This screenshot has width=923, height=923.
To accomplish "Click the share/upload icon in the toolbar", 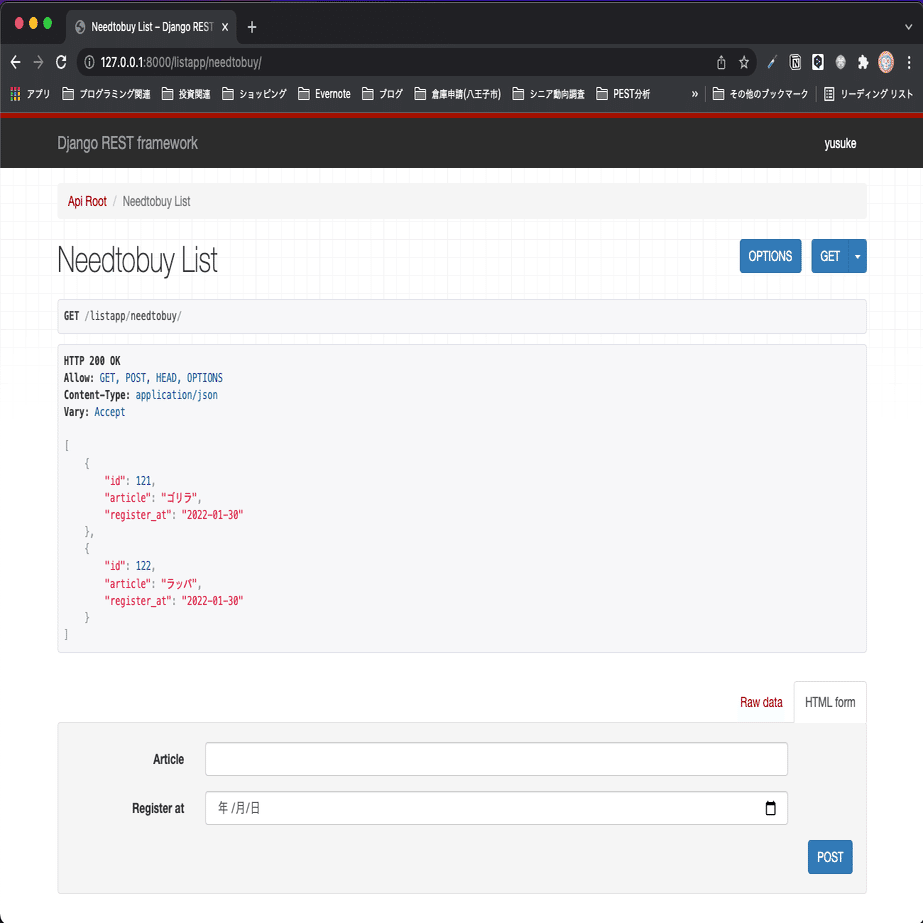I will pyautogui.click(x=721, y=62).
